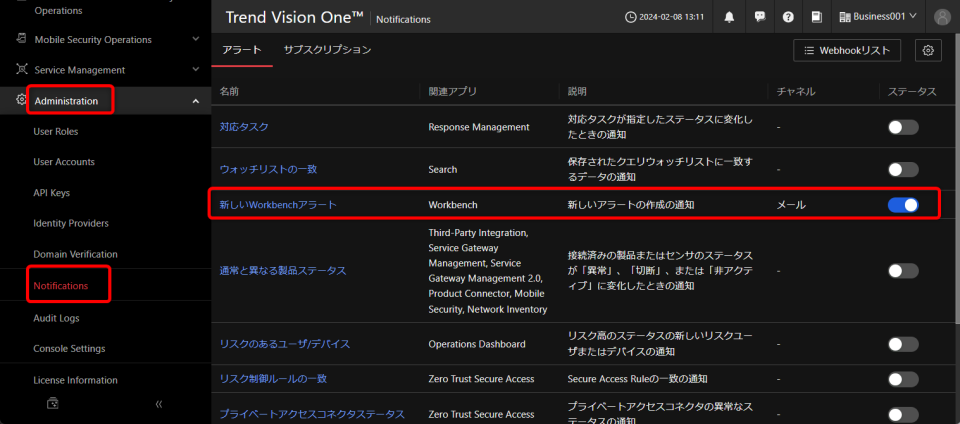
Task: Open Console Settings in sidebar
Action: click(x=69, y=349)
